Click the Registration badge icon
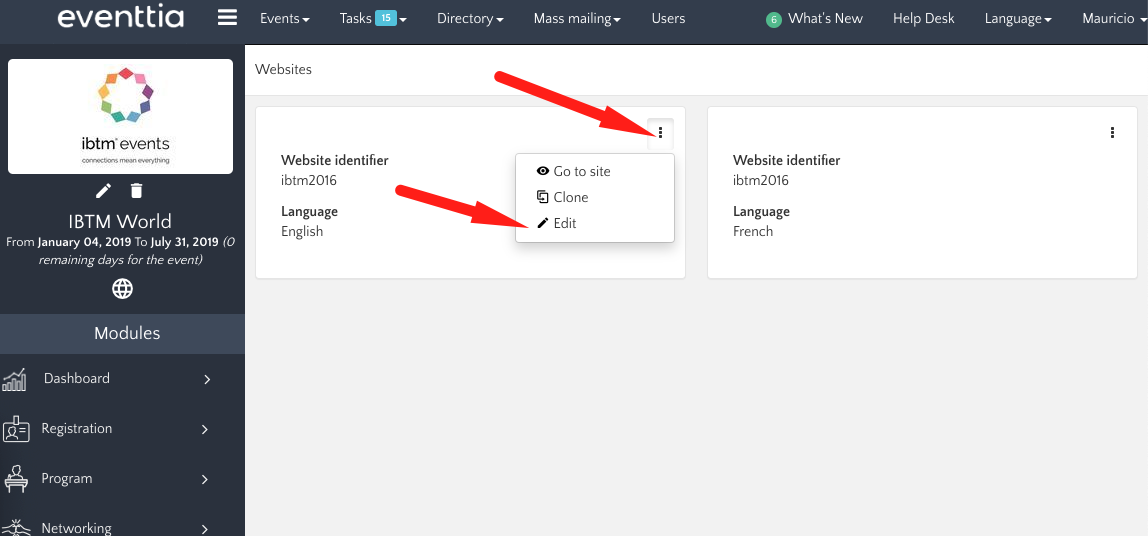 [x=15, y=429]
